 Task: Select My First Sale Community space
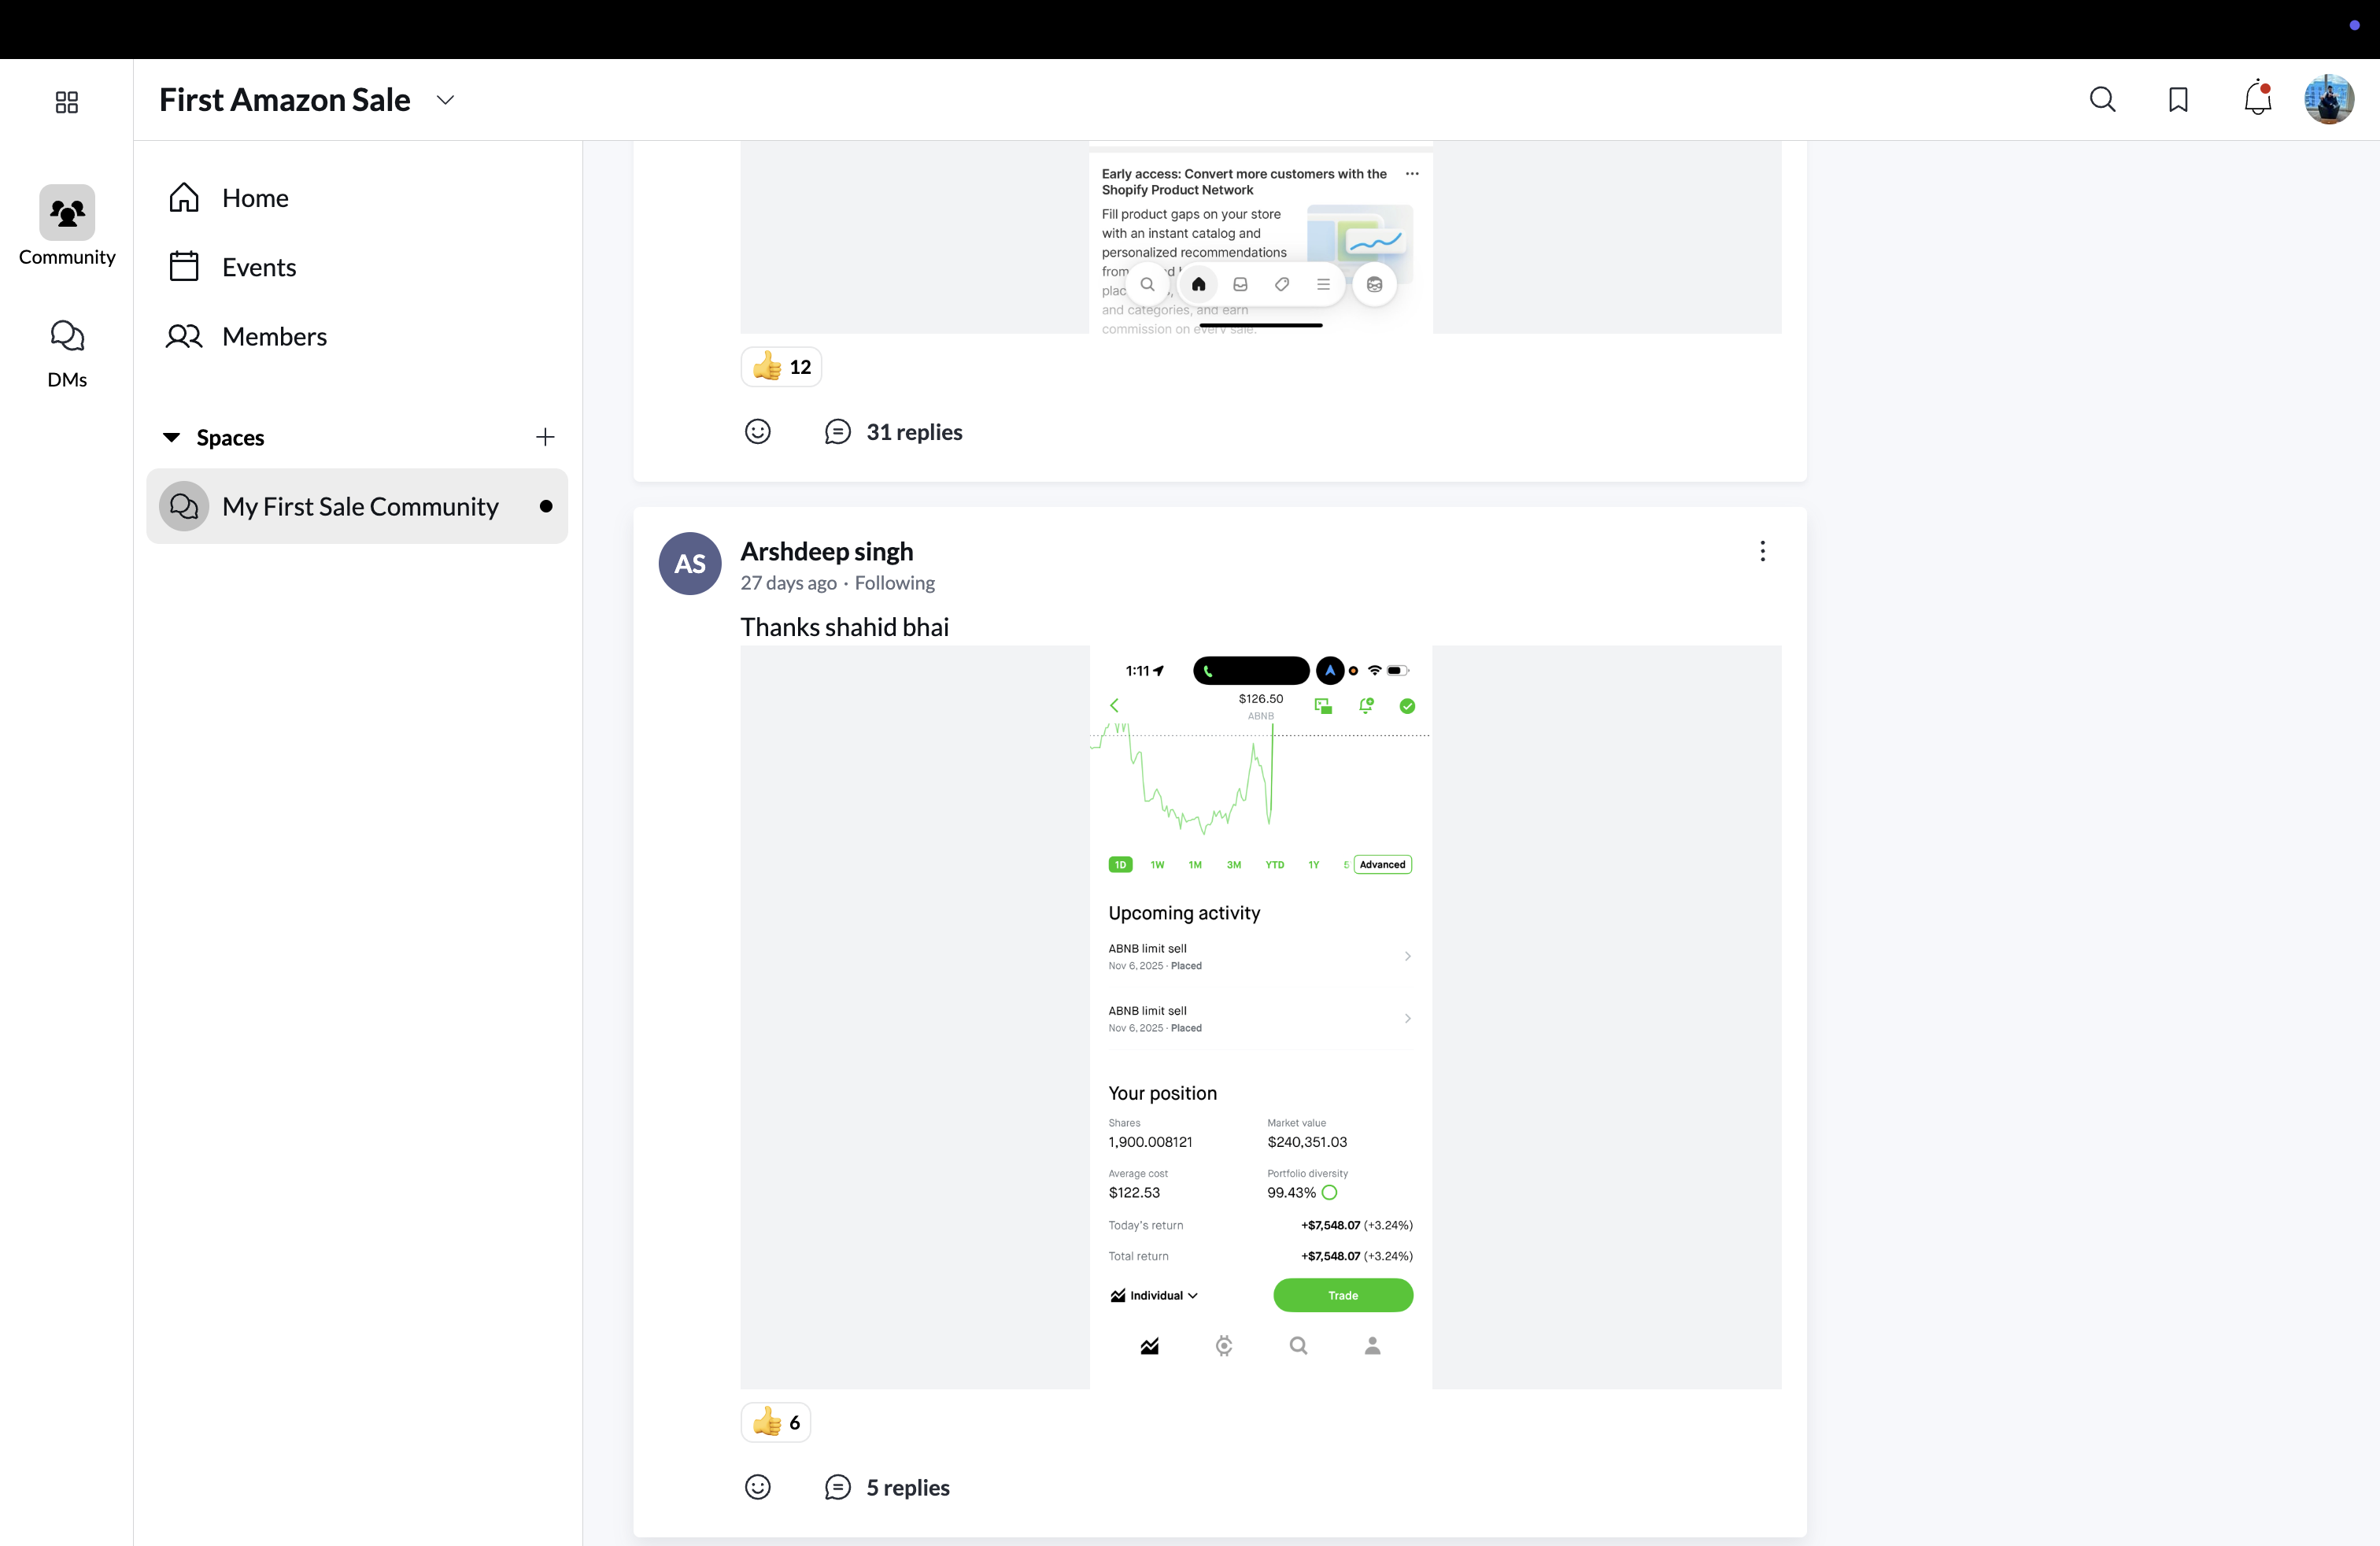358,506
